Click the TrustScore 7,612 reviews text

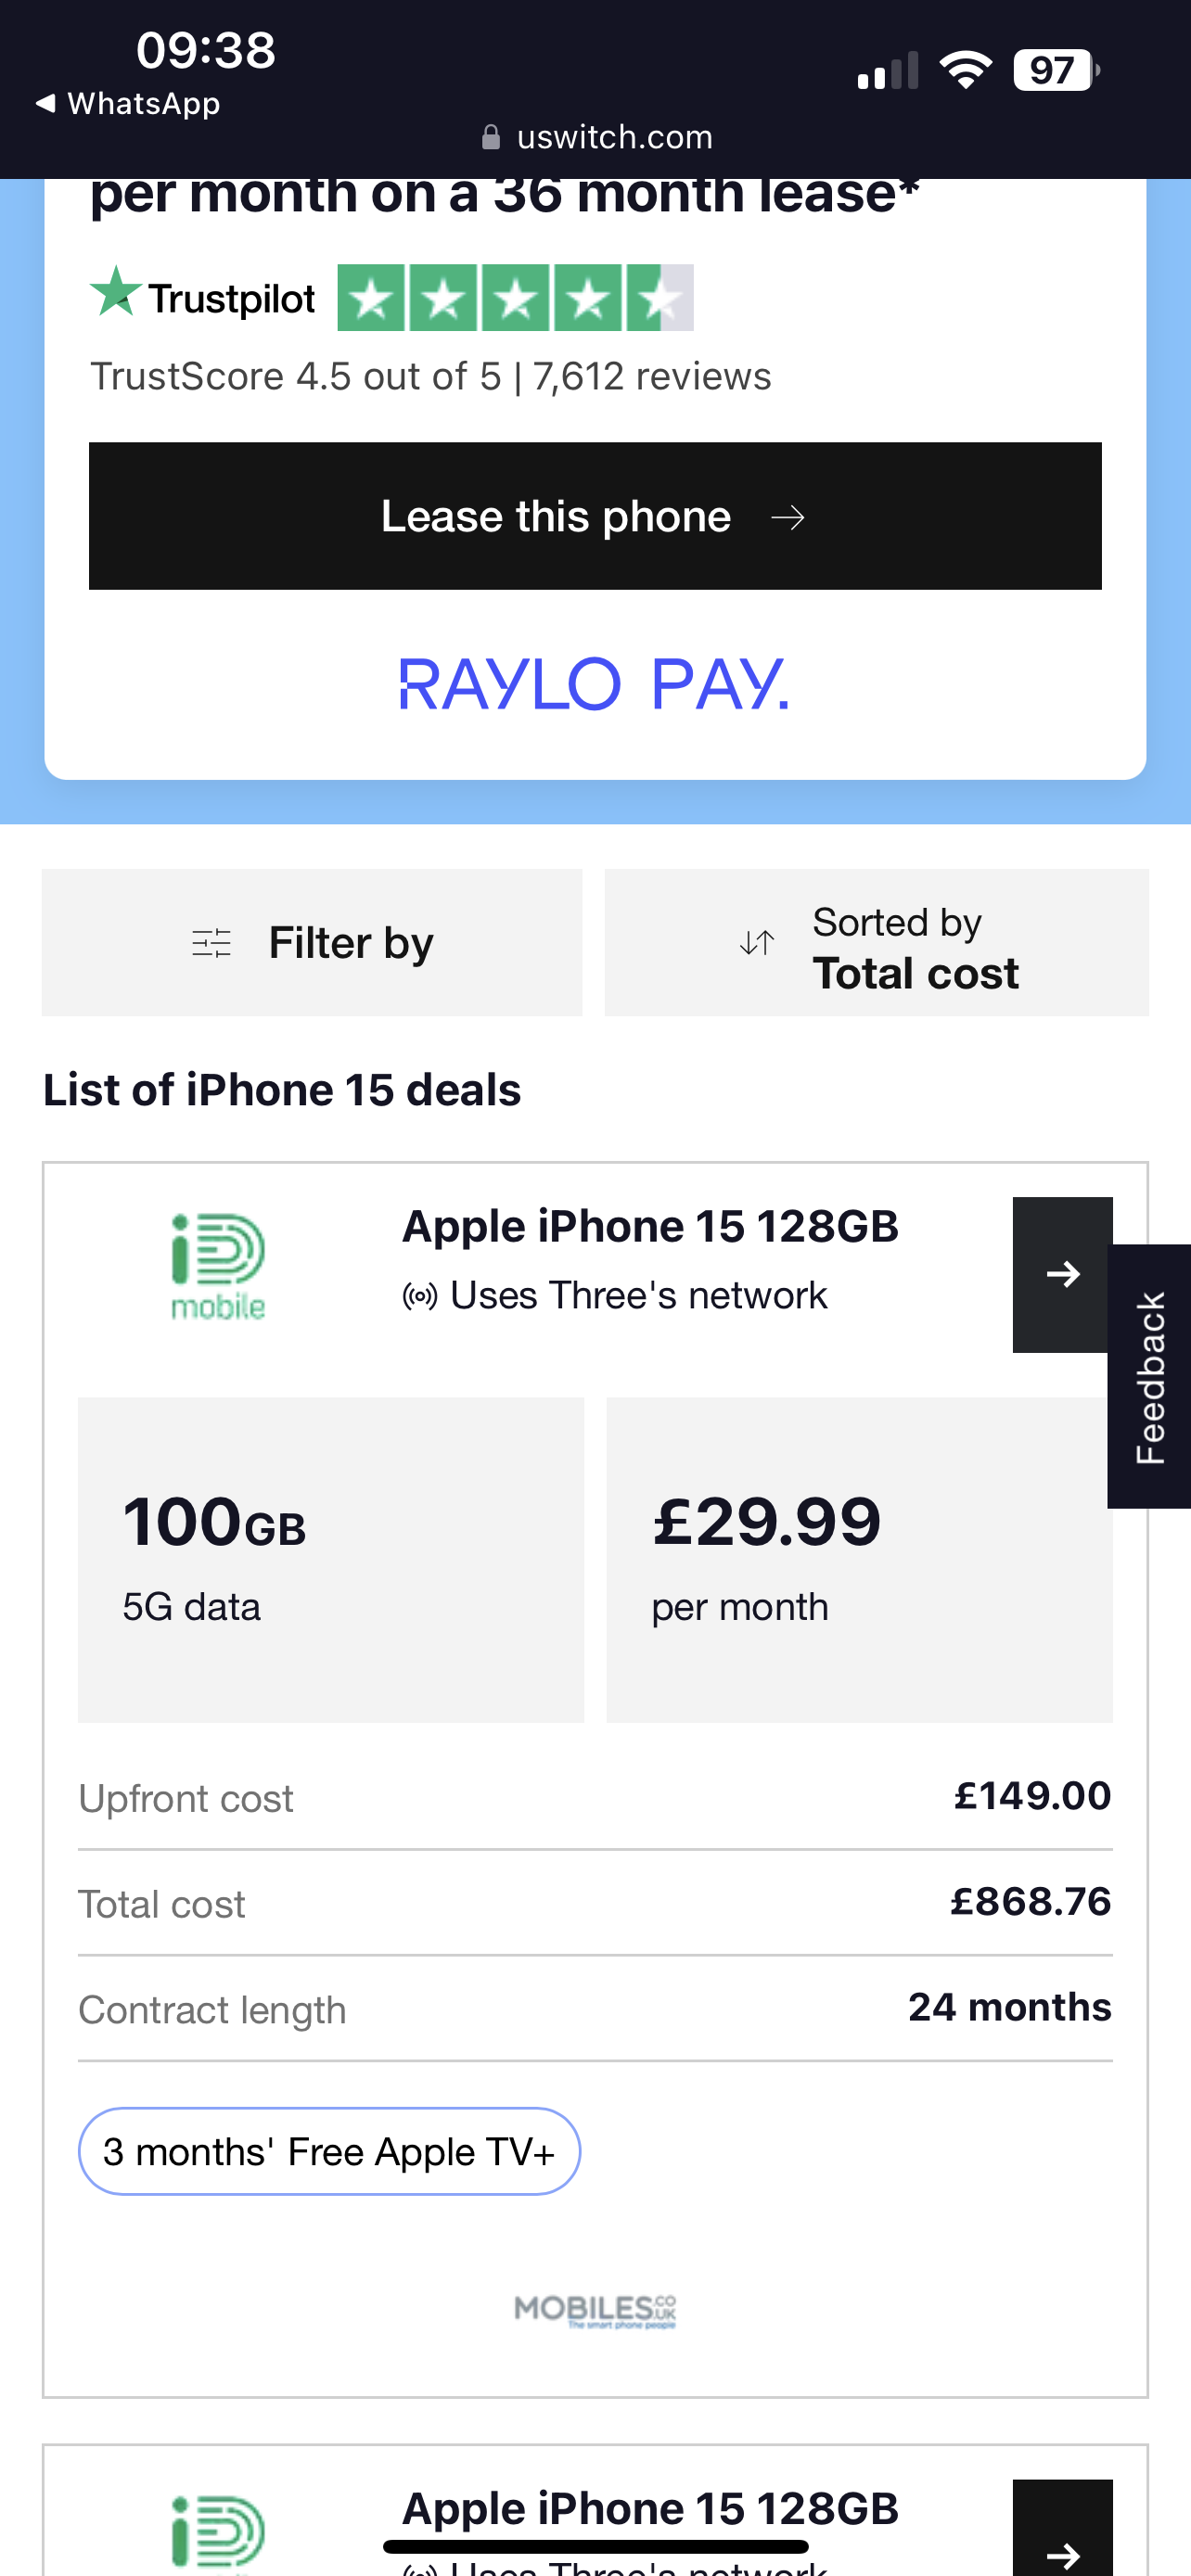[431, 377]
